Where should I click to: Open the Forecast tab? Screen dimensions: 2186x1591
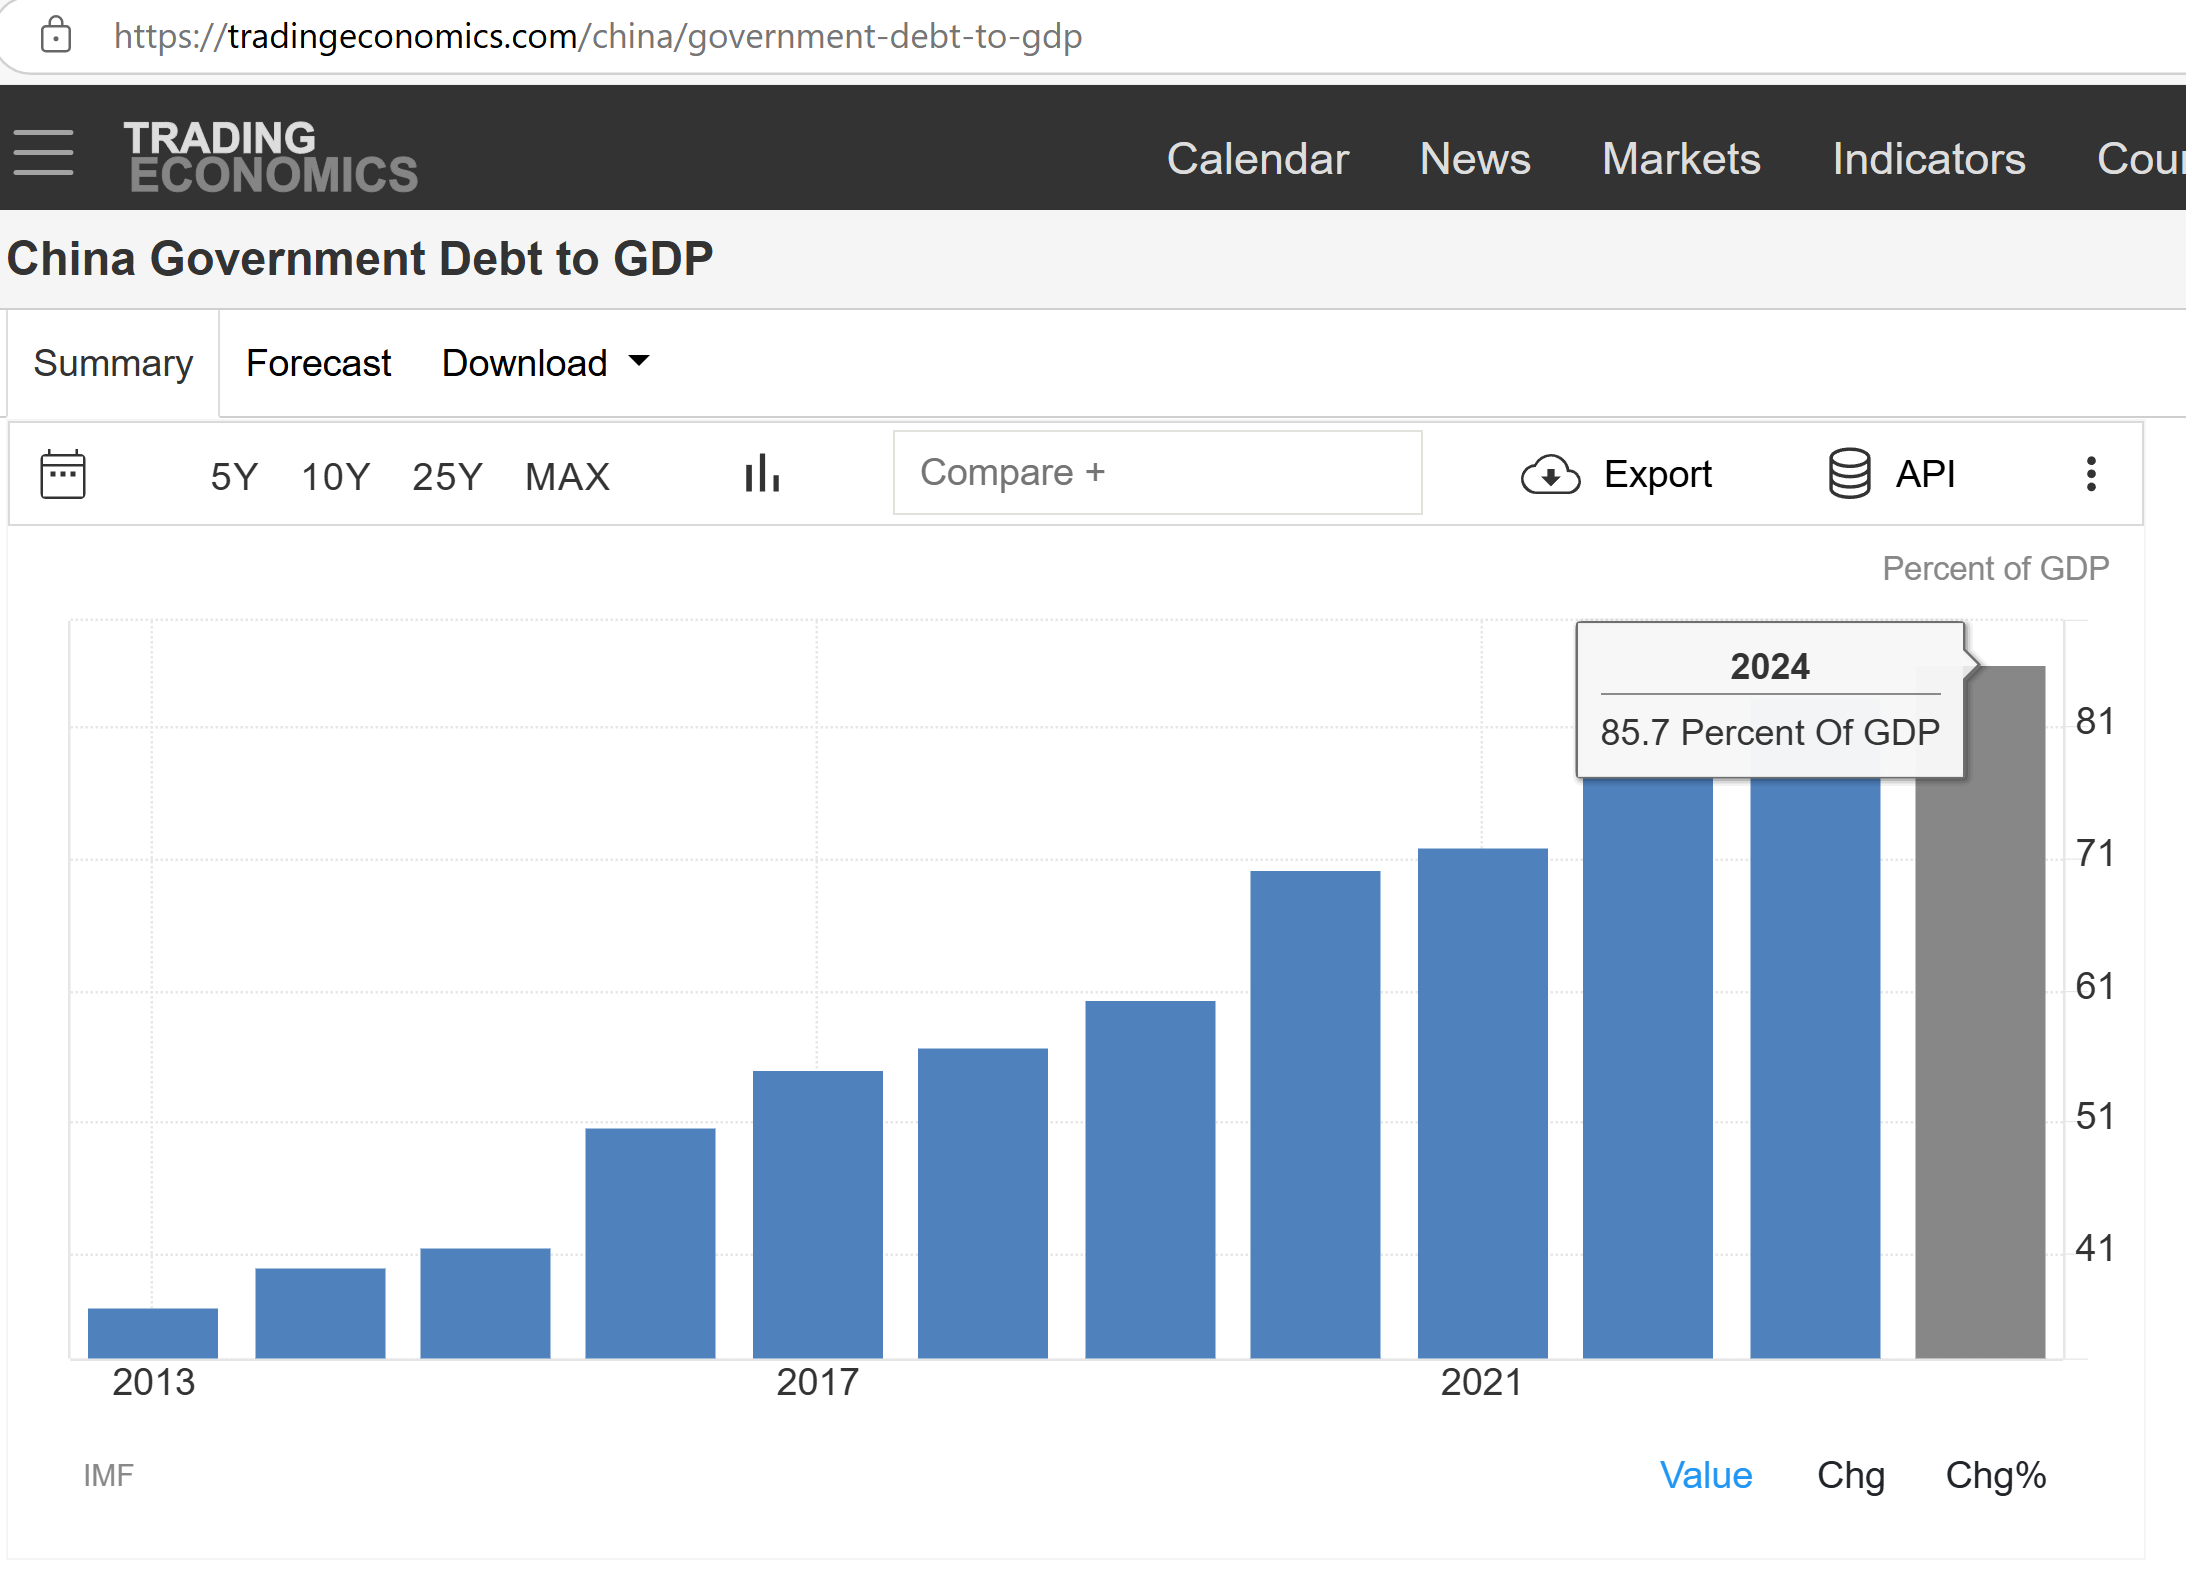[x=318, y=363]
